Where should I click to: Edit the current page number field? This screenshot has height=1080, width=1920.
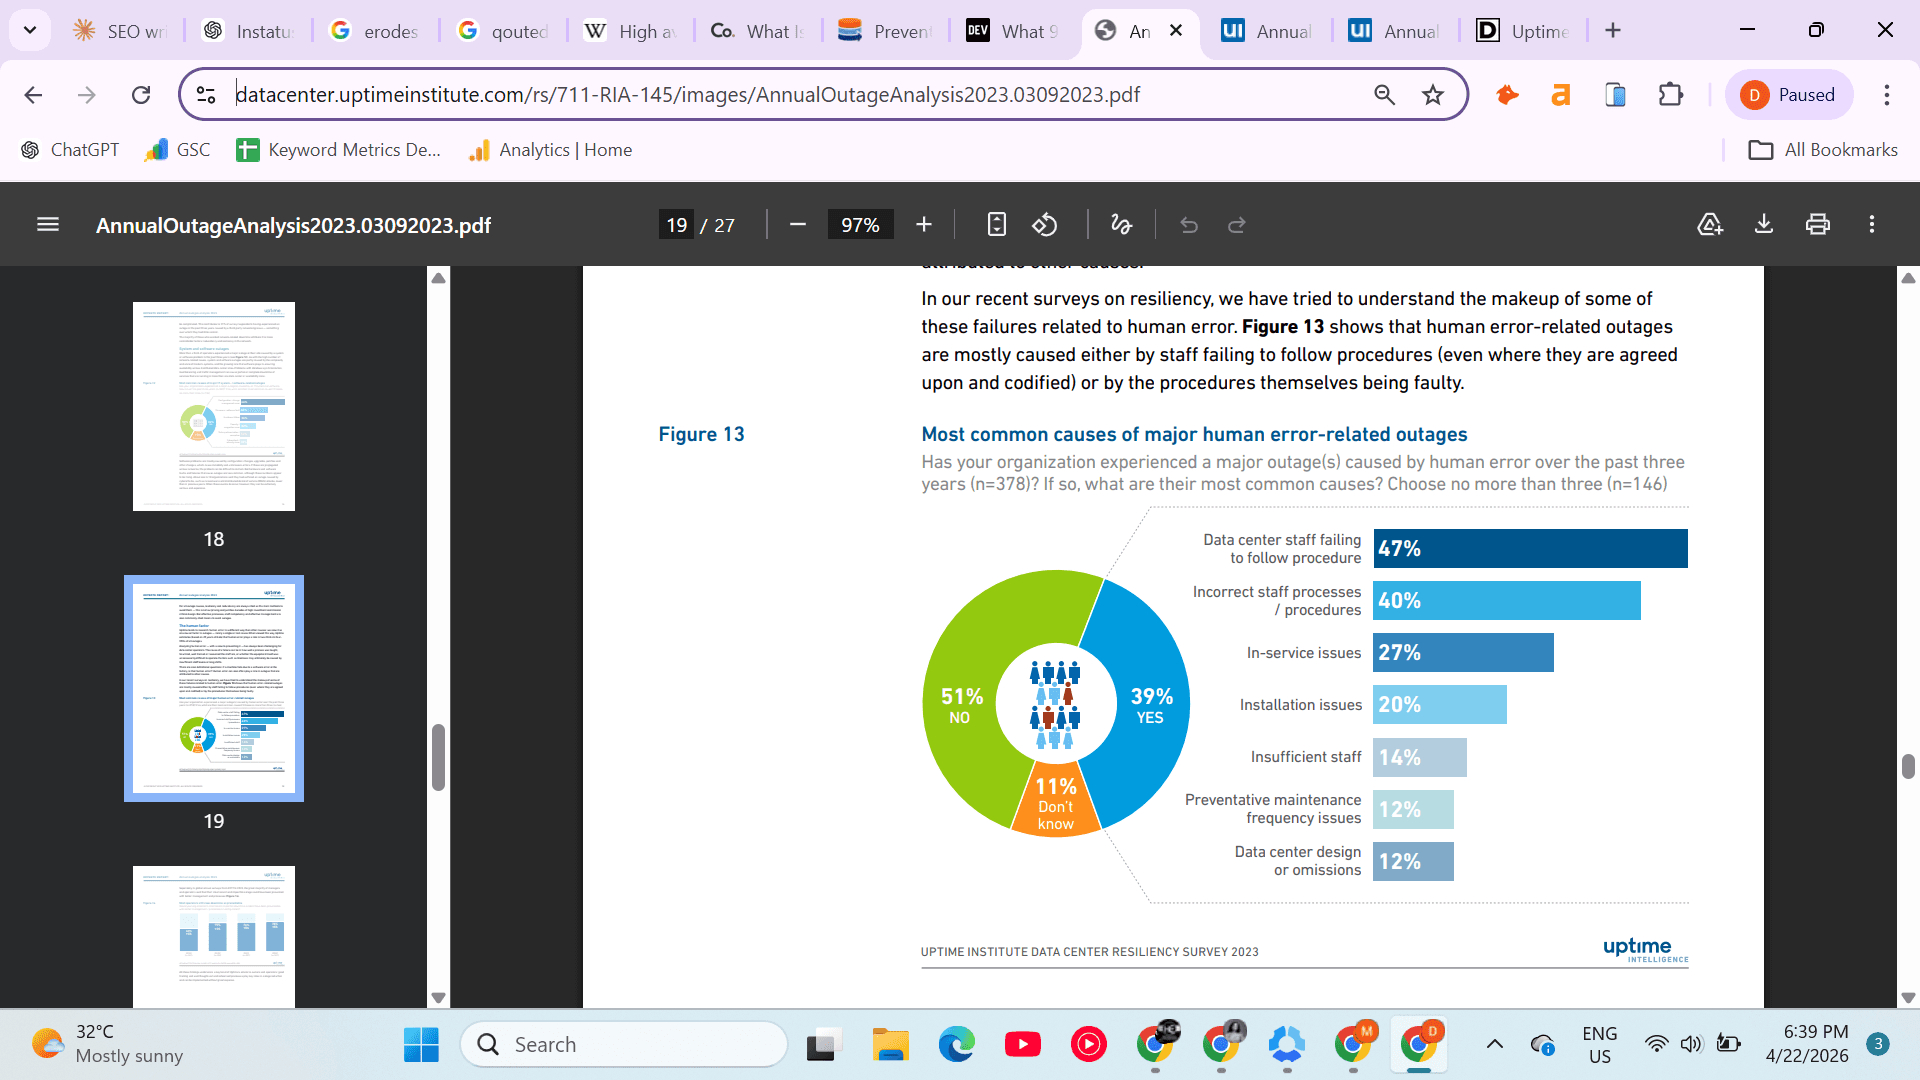[677, 225]
